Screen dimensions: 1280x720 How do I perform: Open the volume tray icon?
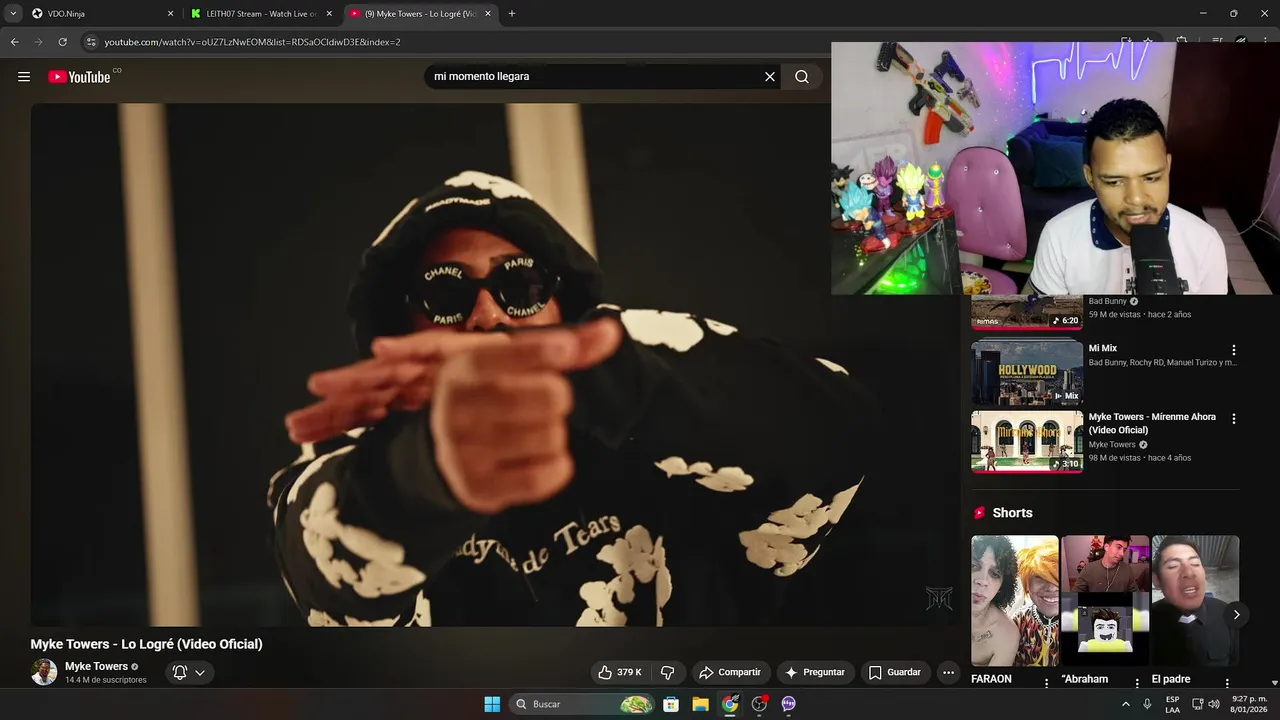point(1214,704)
